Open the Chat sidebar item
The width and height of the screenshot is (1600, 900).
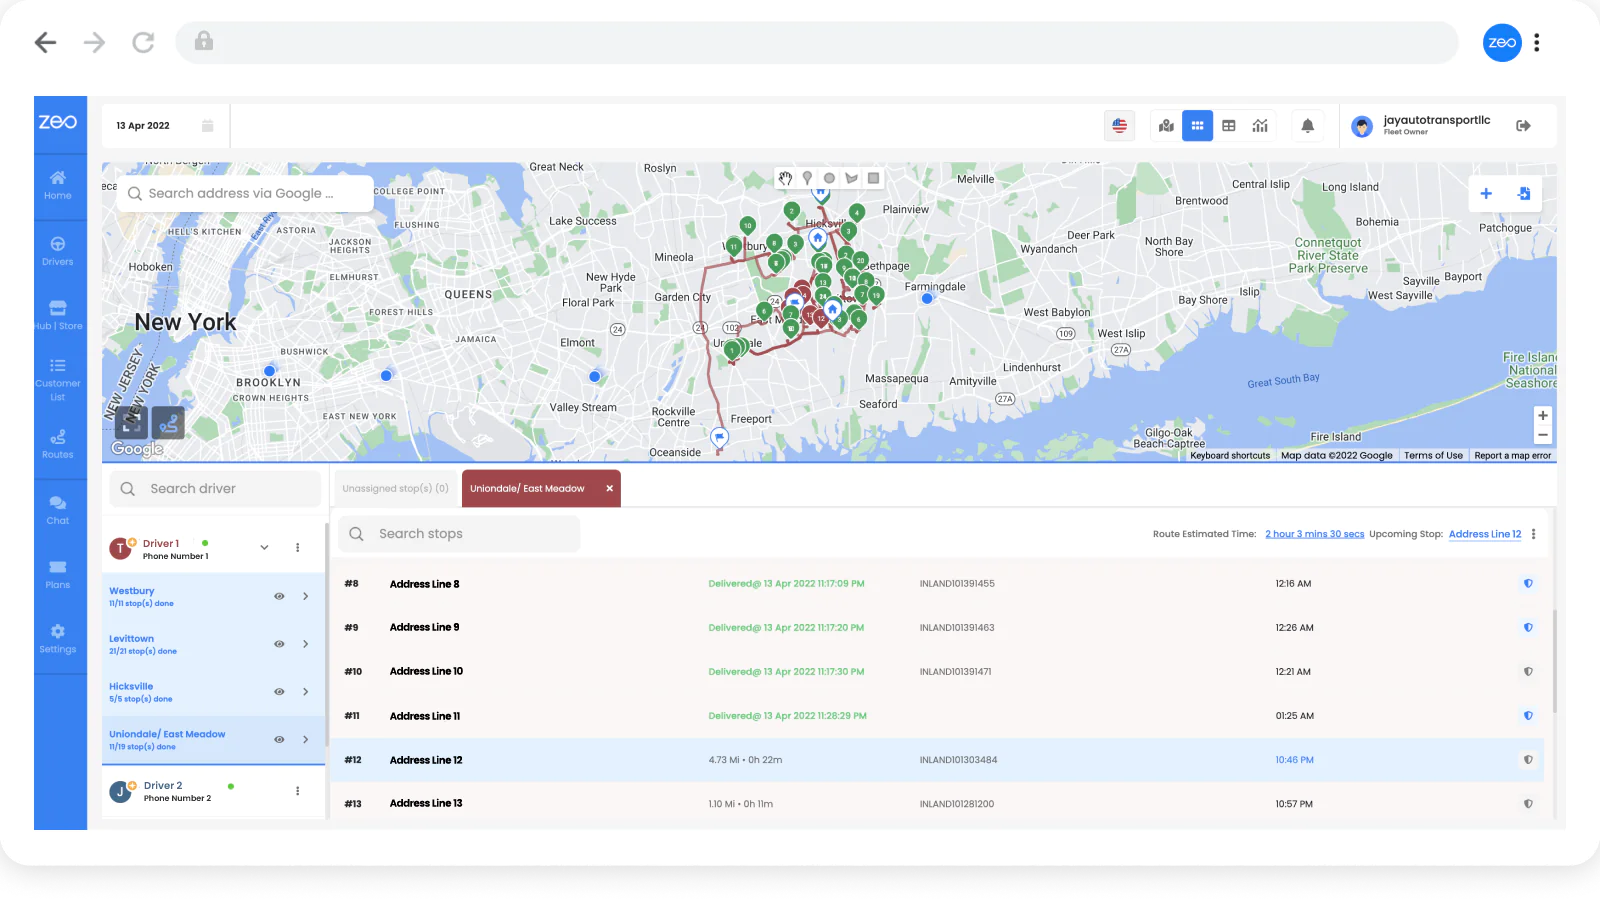(58, 510)
